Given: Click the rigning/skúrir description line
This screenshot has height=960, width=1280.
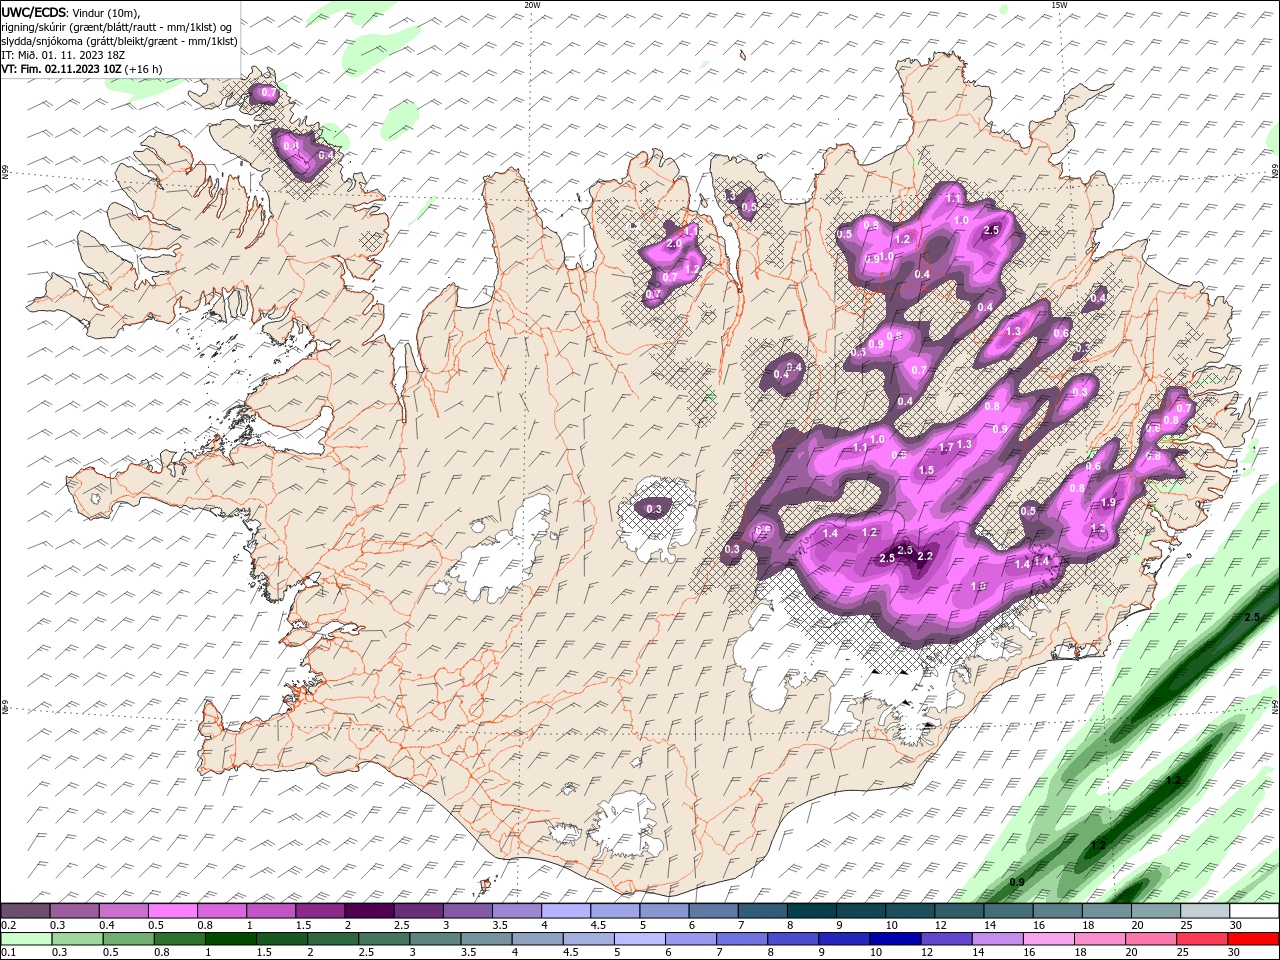Looking at the screenshot, I should coord(118,27).
